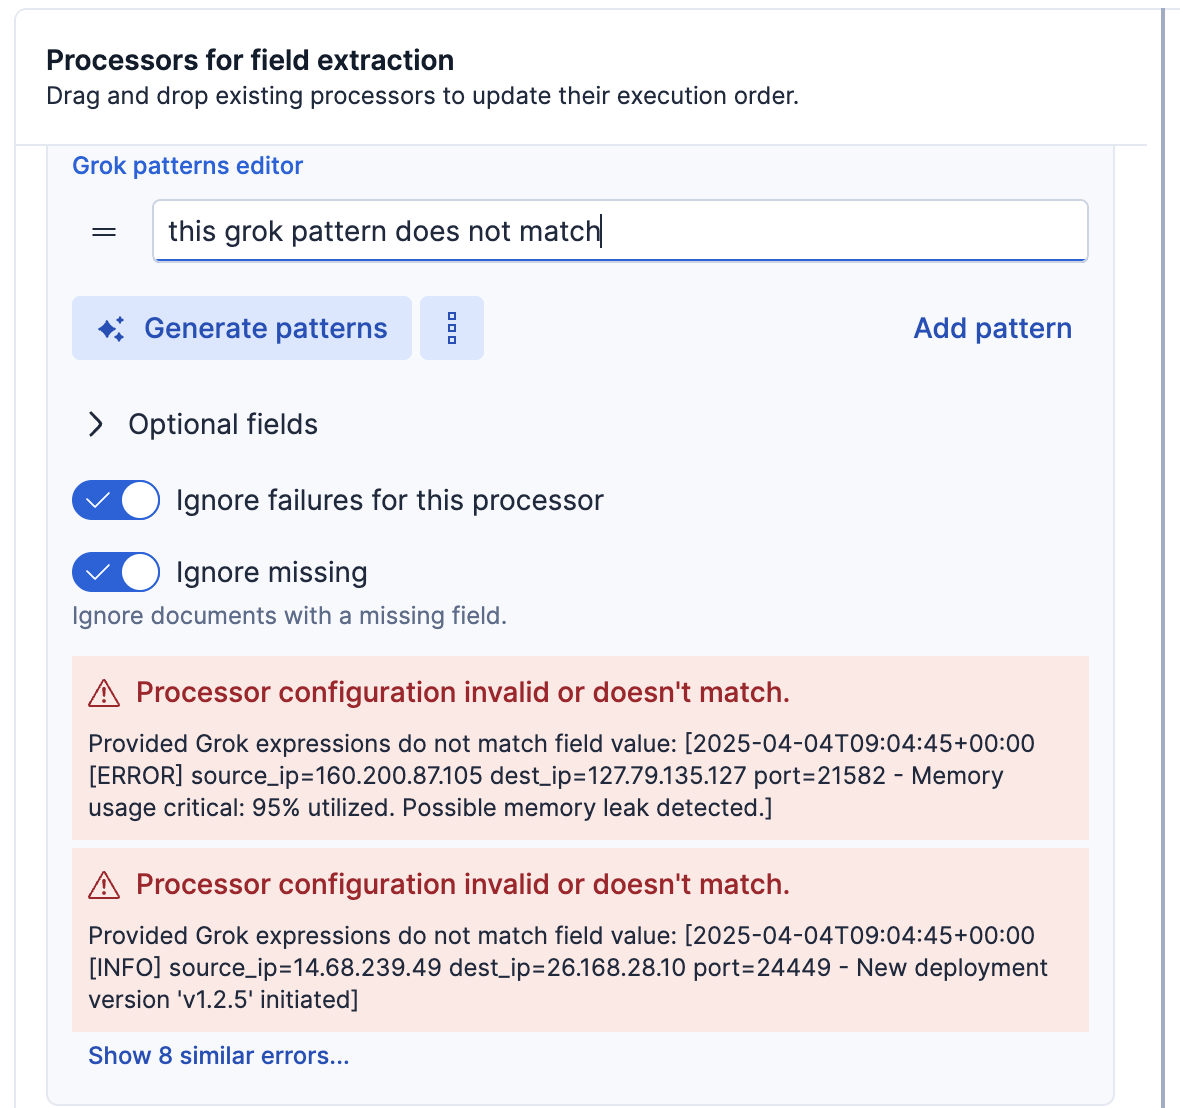Click the drag handle beside the grok pattern
The image size is (1180, 1108).
pyautogui.click(x=104, y=232)
